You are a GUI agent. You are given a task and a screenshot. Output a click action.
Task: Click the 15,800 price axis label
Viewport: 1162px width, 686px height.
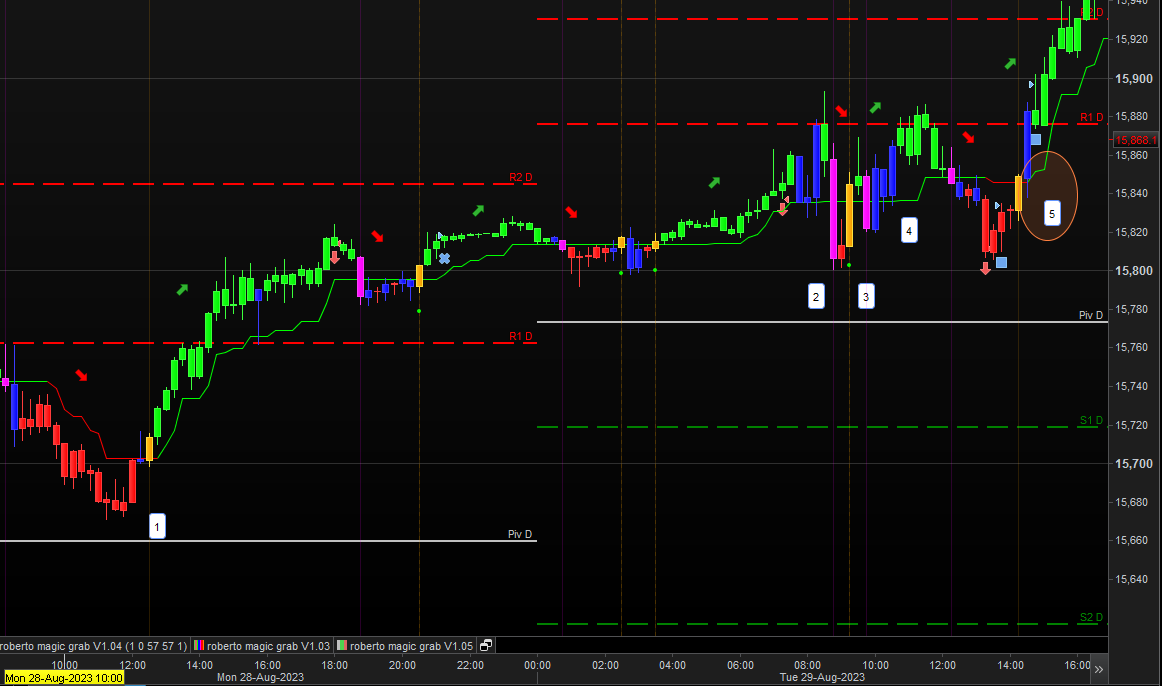[x=1134, y=271]
